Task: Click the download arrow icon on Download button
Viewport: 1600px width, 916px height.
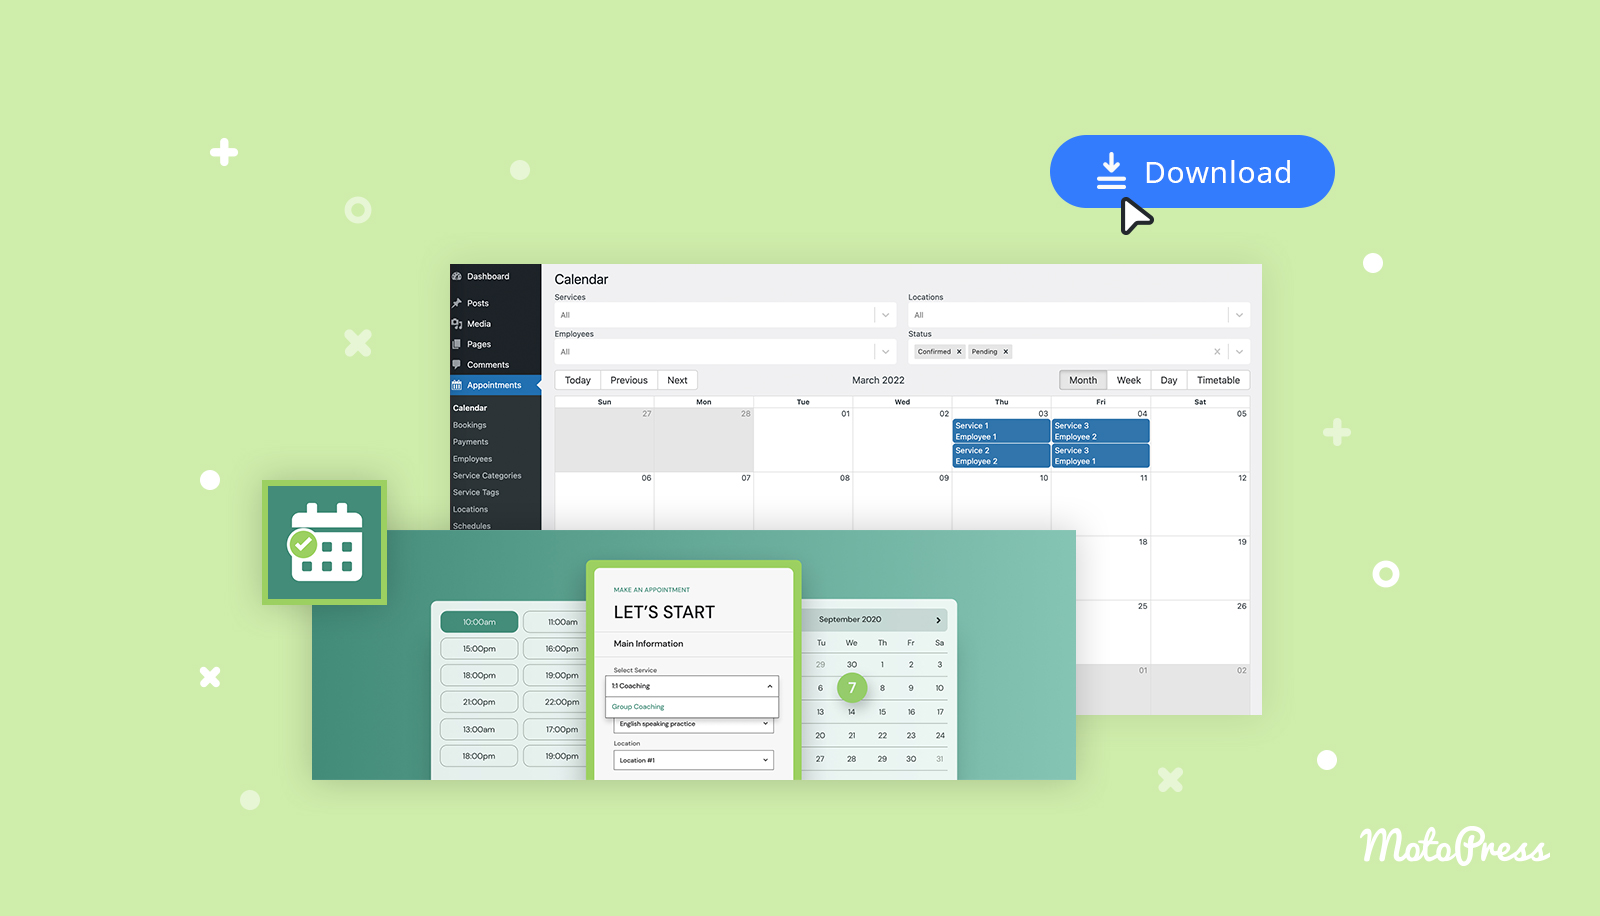Action: point(1112,171)
